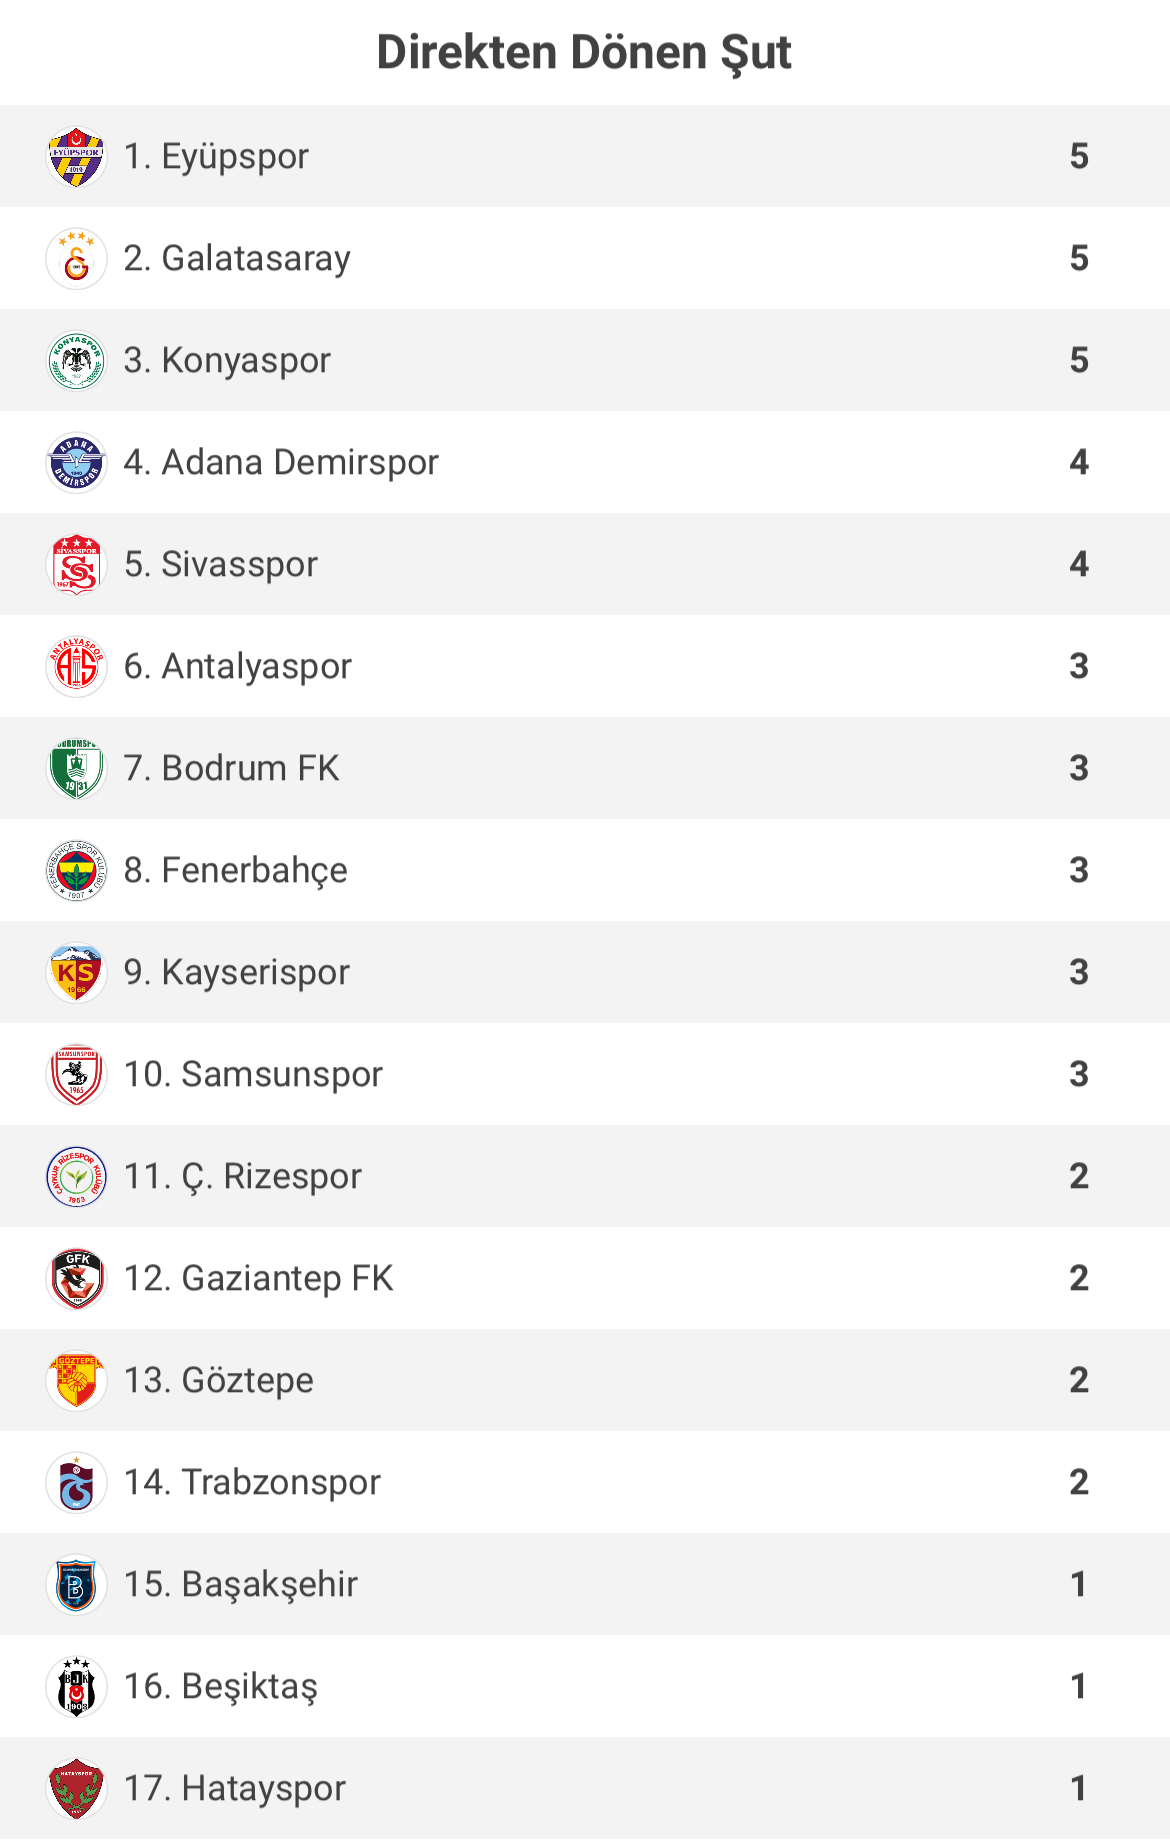The height and width of the screenshot is (1844, 1170).
Task: Open the Gaziantep FK badge
Action: pos(76,1279)
